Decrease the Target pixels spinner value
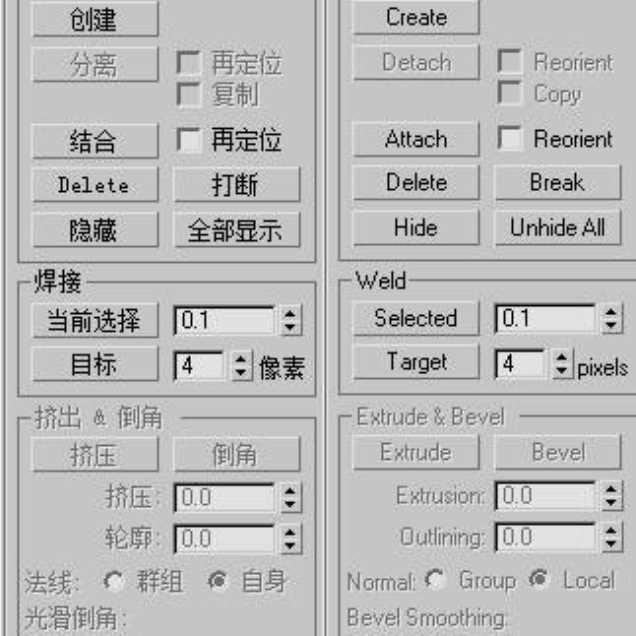Viewport: 636px width, 636px height. 562,370
